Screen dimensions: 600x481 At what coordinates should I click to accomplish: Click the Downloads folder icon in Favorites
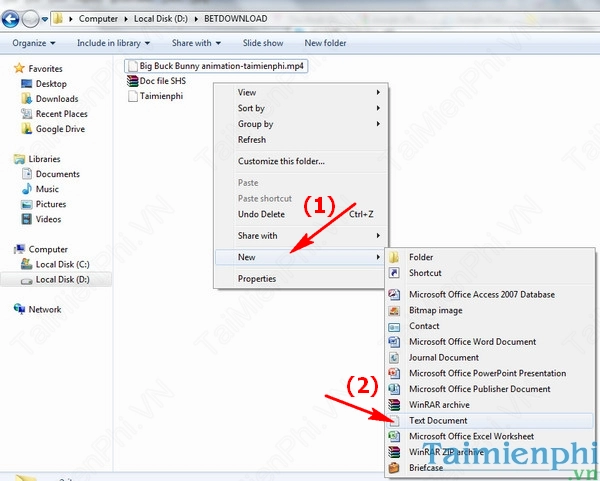[x=26, y=99]
